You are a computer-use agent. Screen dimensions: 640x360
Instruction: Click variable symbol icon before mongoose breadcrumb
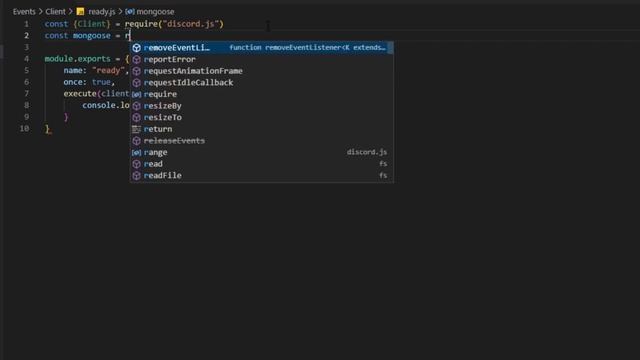coord(130,11)
